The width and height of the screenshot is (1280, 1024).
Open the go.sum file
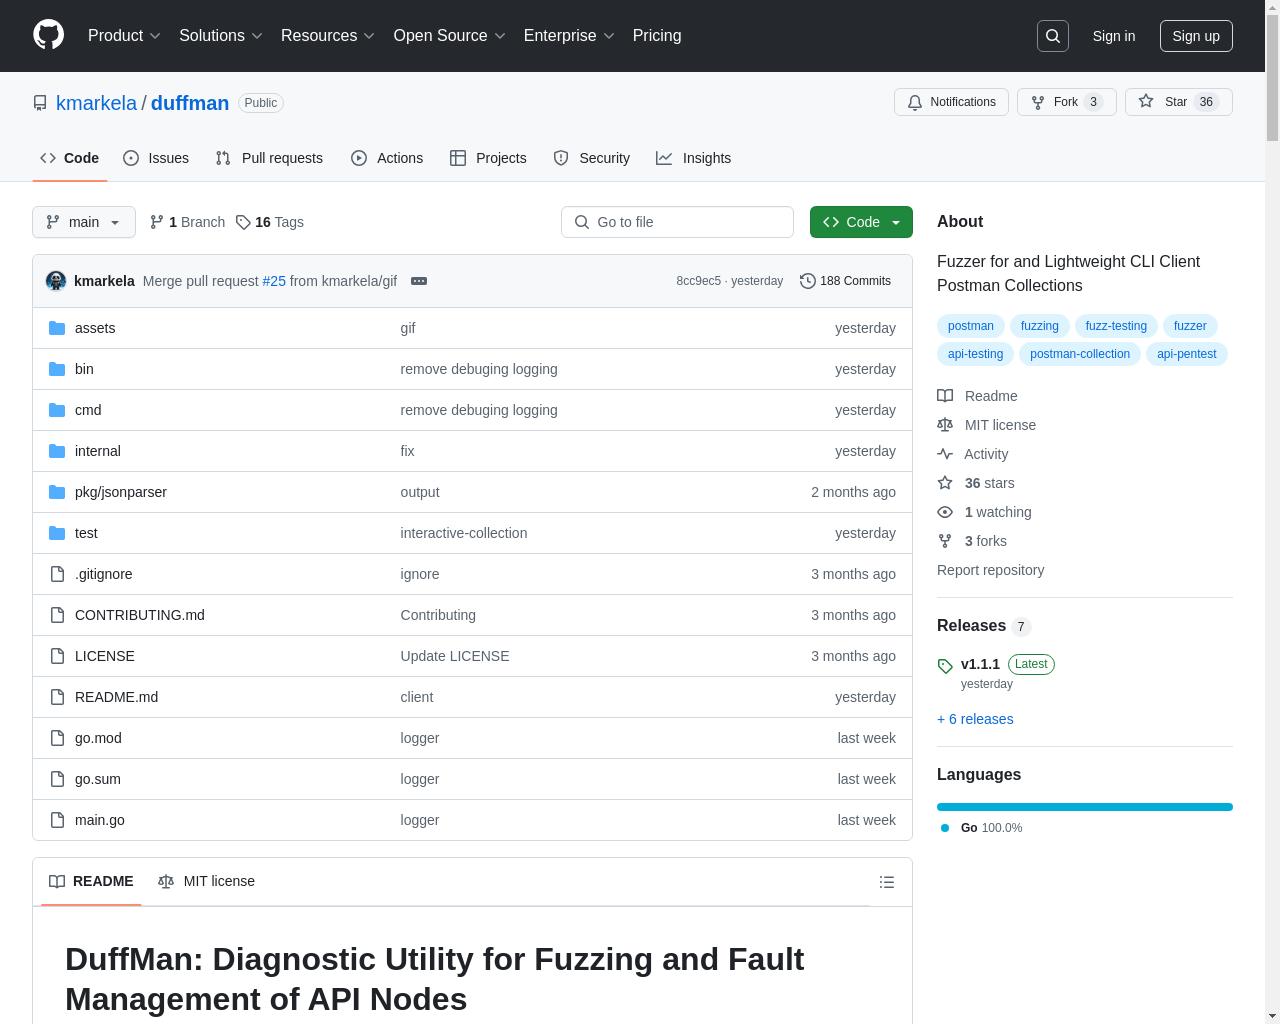click(x=97, y=779)
